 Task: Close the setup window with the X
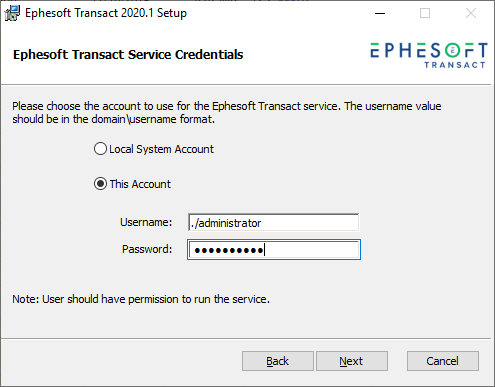[x=471, y=13]
